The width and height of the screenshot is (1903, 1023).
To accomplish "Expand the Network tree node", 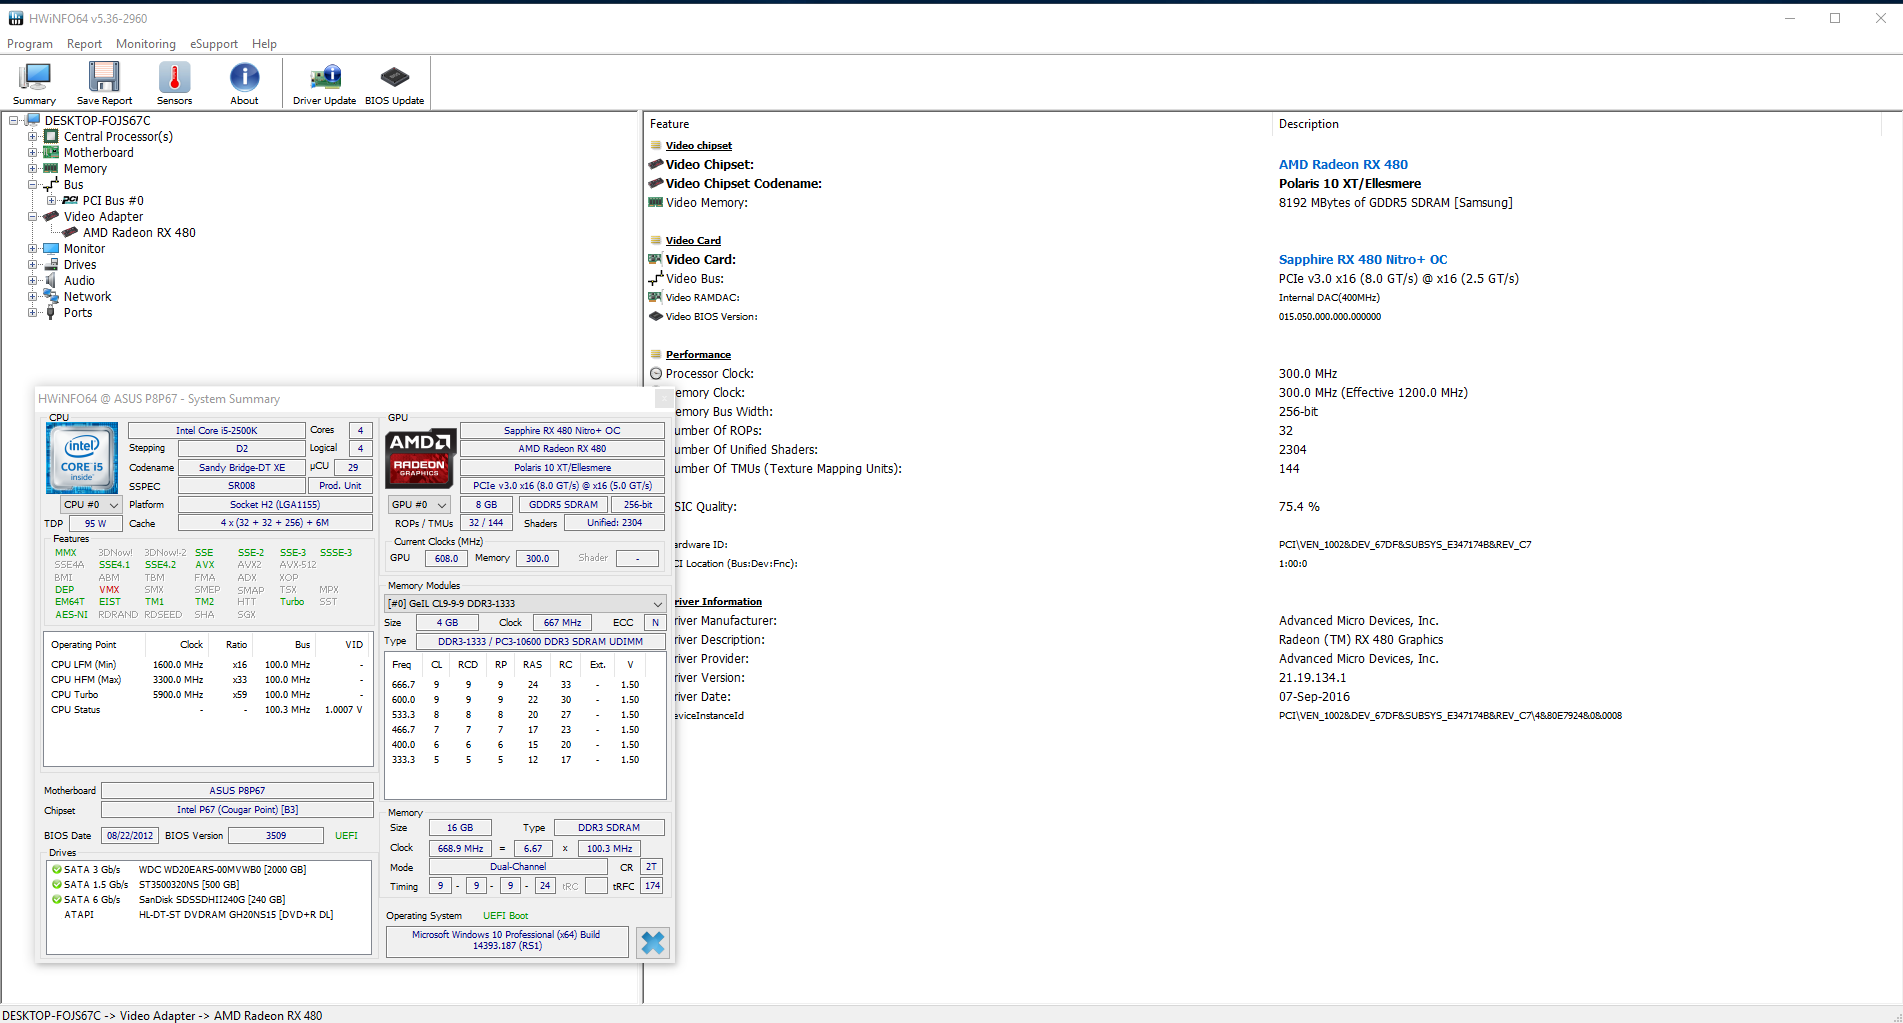I will [33, 297].
